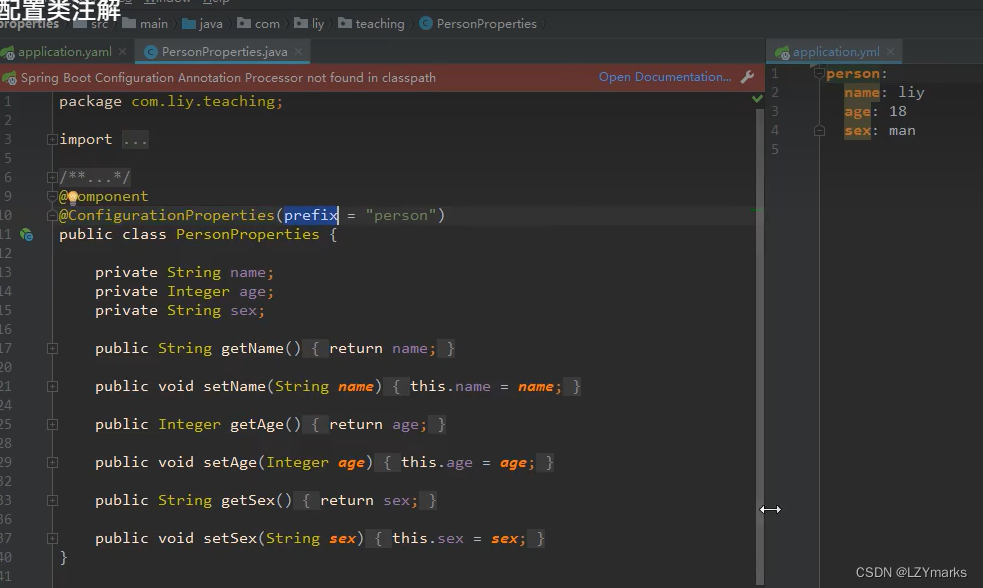Click the person key in application.yml
The width and height of the screenshot is (983, 588).
[853, 74]
